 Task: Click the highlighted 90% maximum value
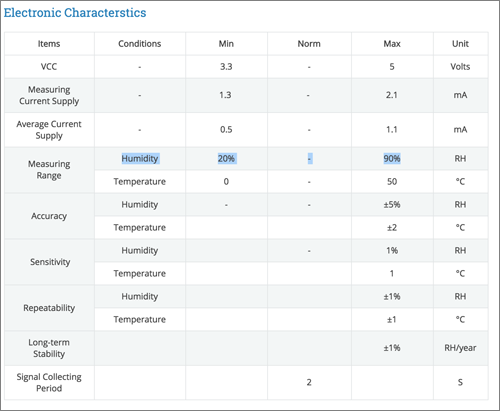[392, 158]
